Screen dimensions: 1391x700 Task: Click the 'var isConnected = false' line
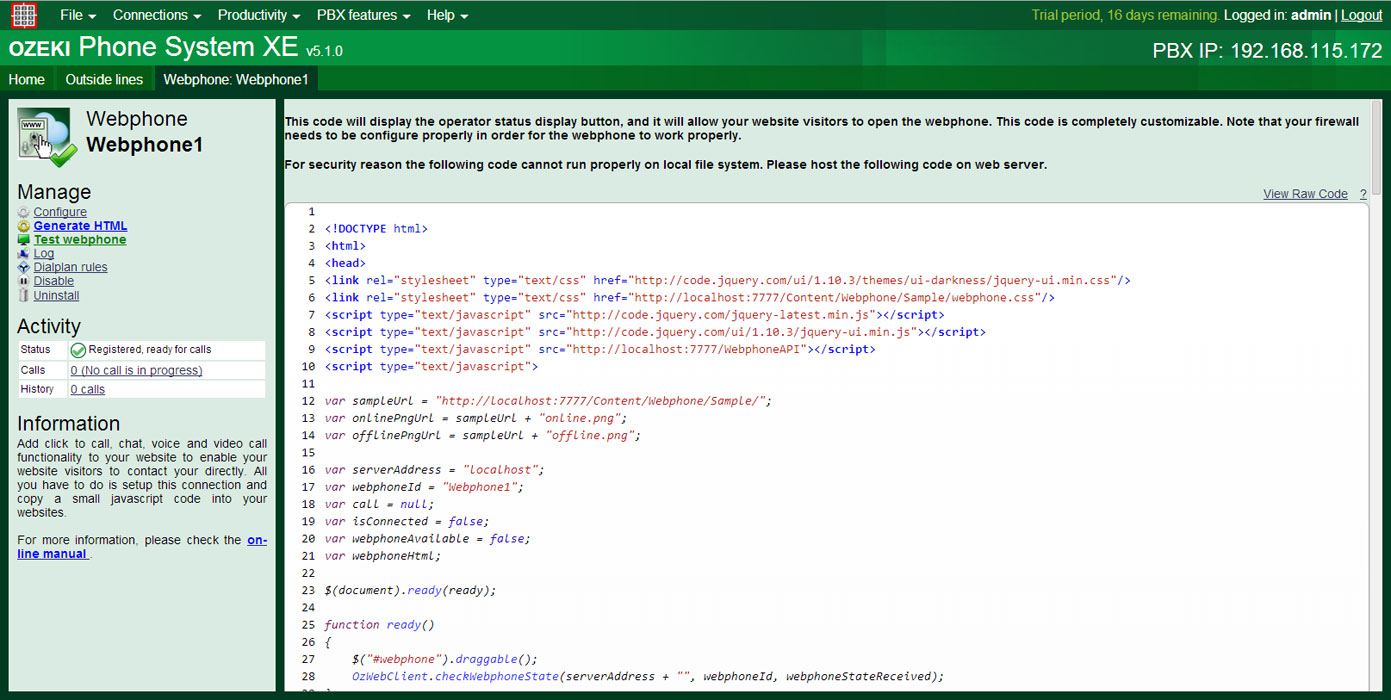(x=407, y=522)
